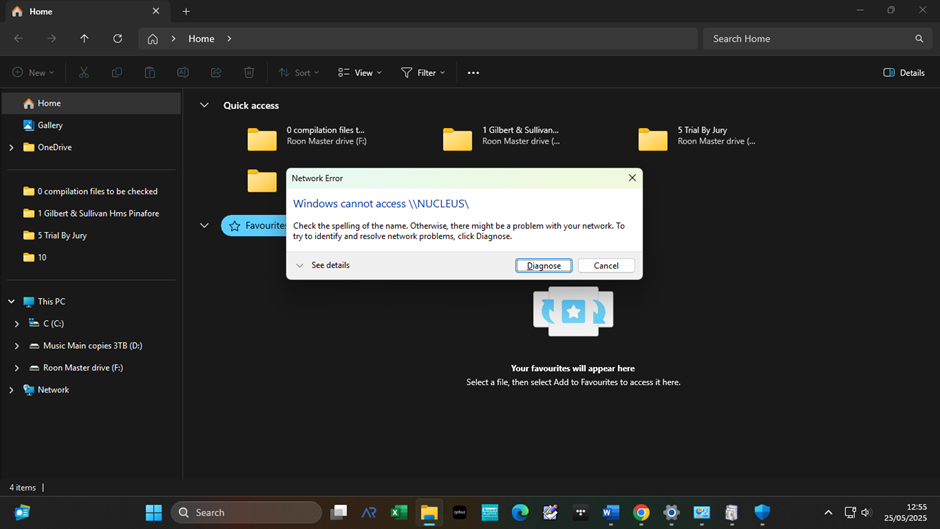Close the Network Error dialog with X
The height and width of the screenshot is (529, 940).
pyautogui.click(x=632, y=178)
